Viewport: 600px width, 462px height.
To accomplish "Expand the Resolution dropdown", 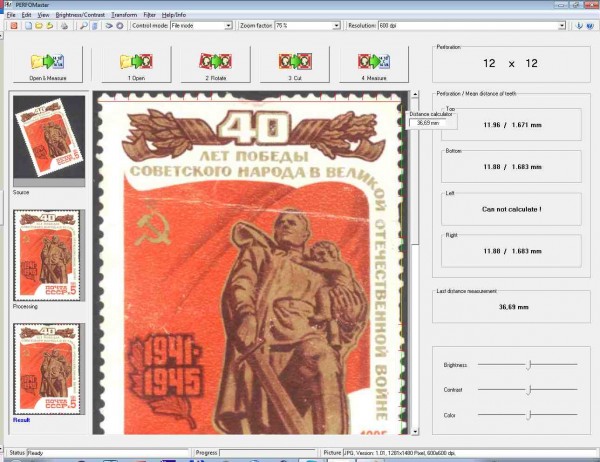I will (x=561, y=26).
